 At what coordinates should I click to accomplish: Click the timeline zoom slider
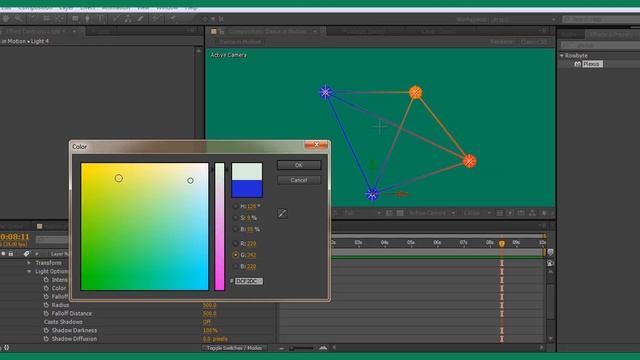coord(302,348)
